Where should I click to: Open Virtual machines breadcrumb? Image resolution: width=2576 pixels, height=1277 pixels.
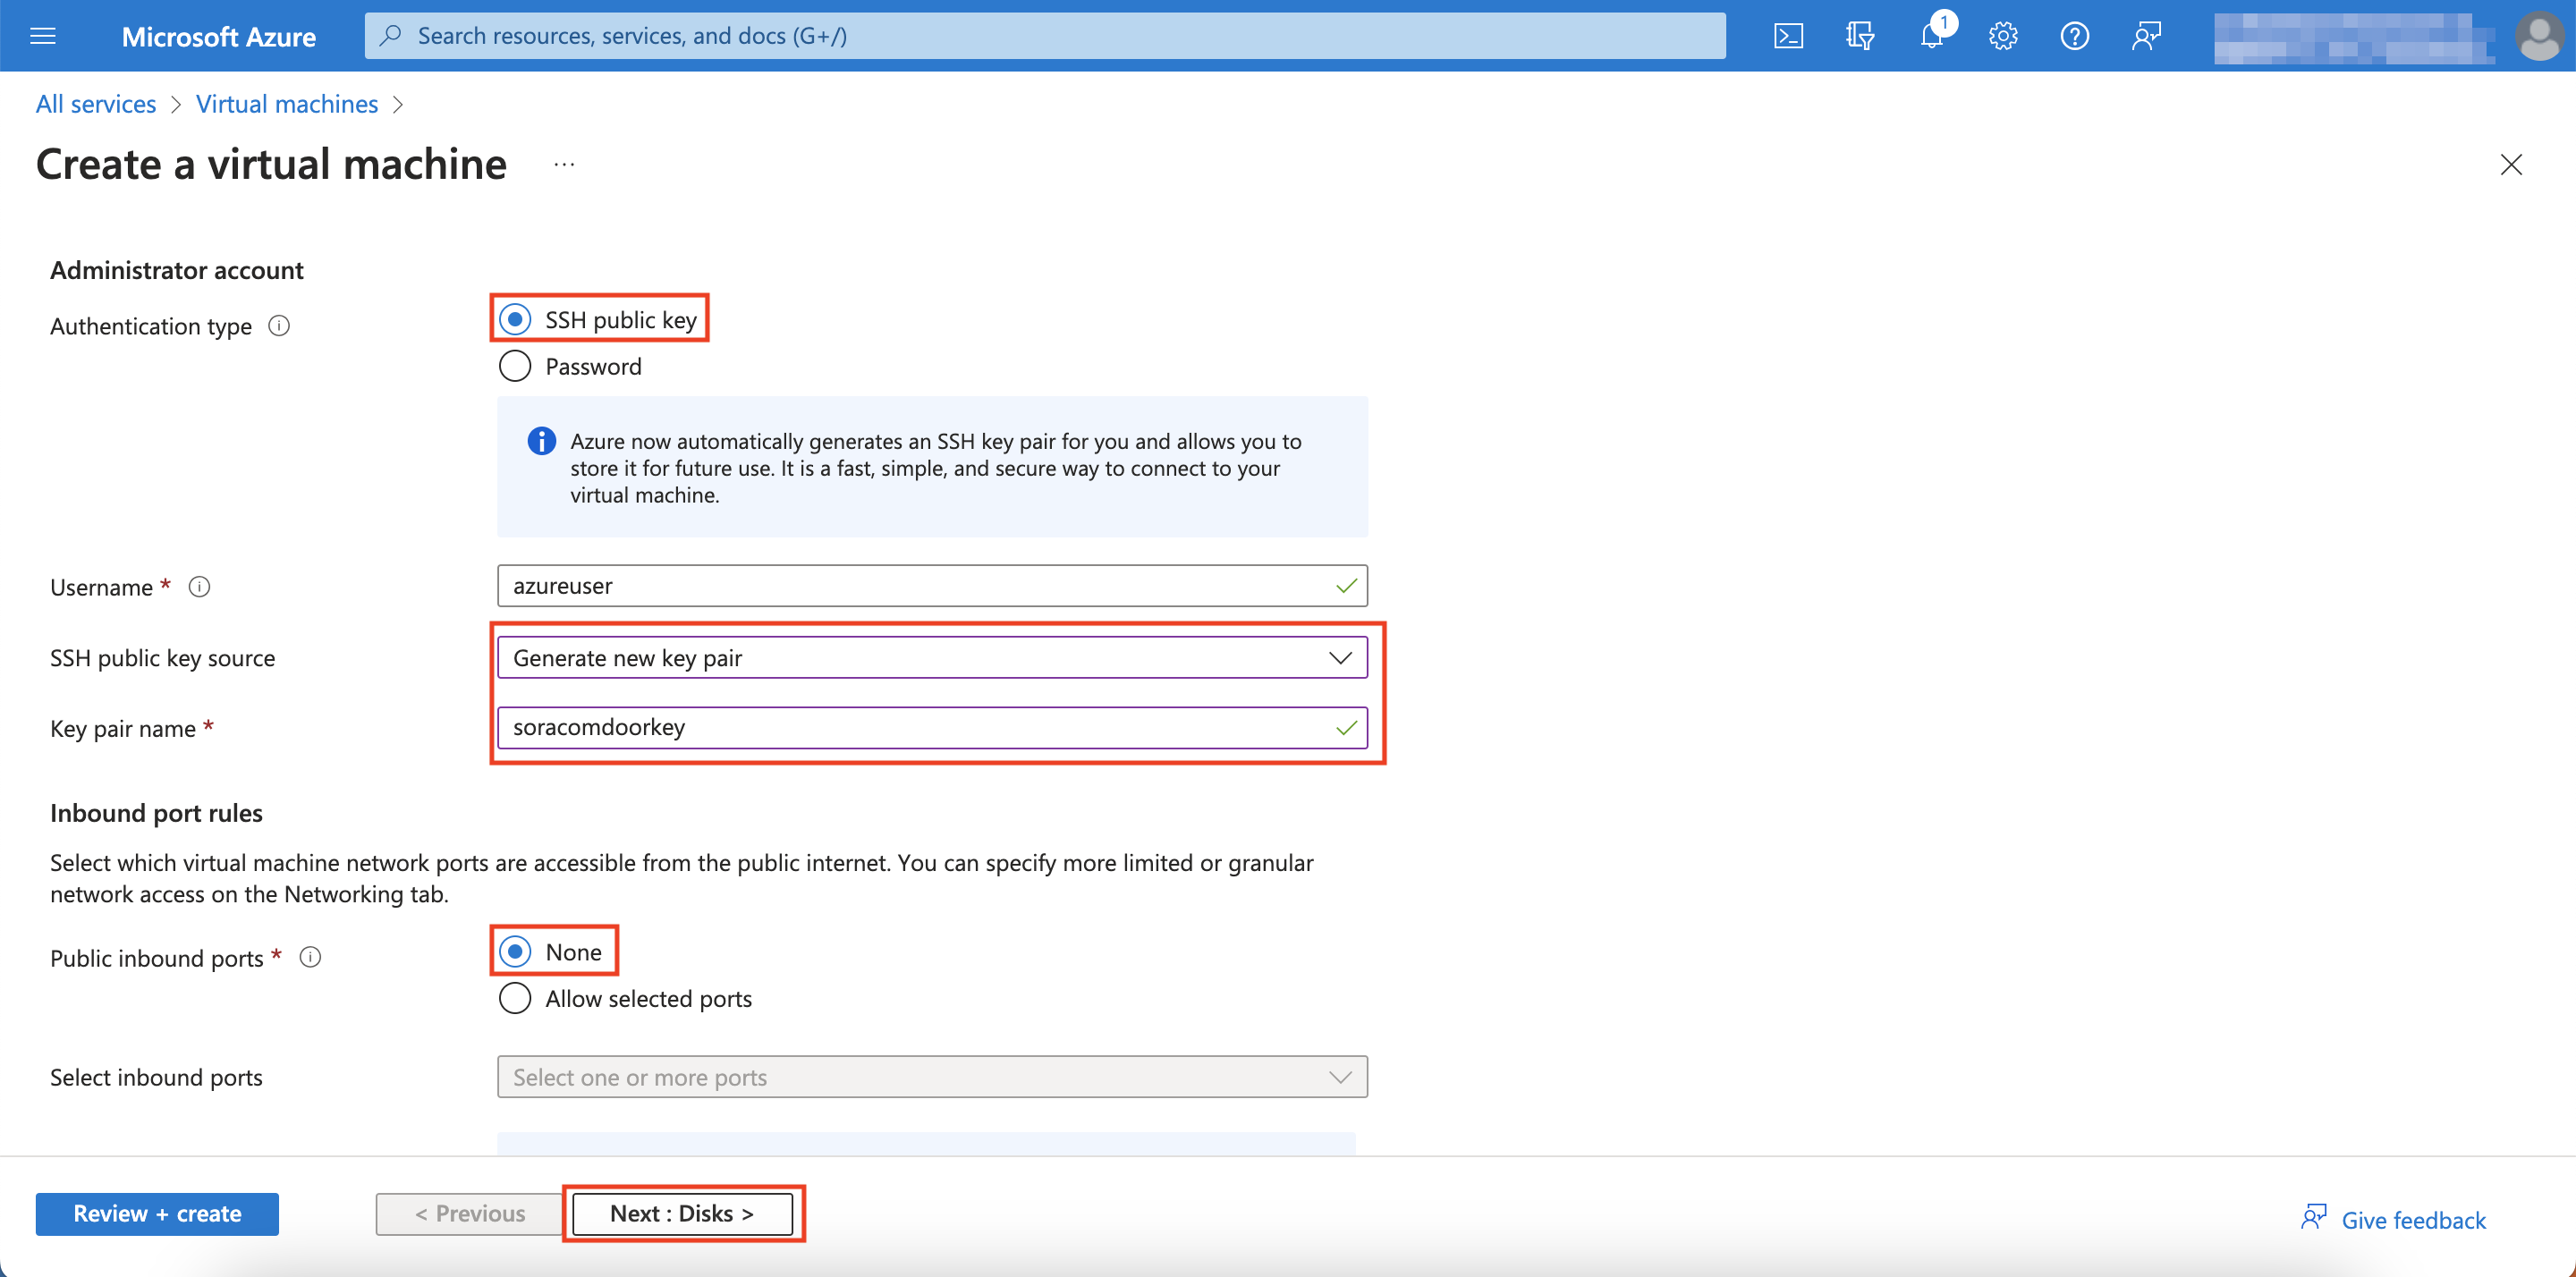click(x=287, y=103)
